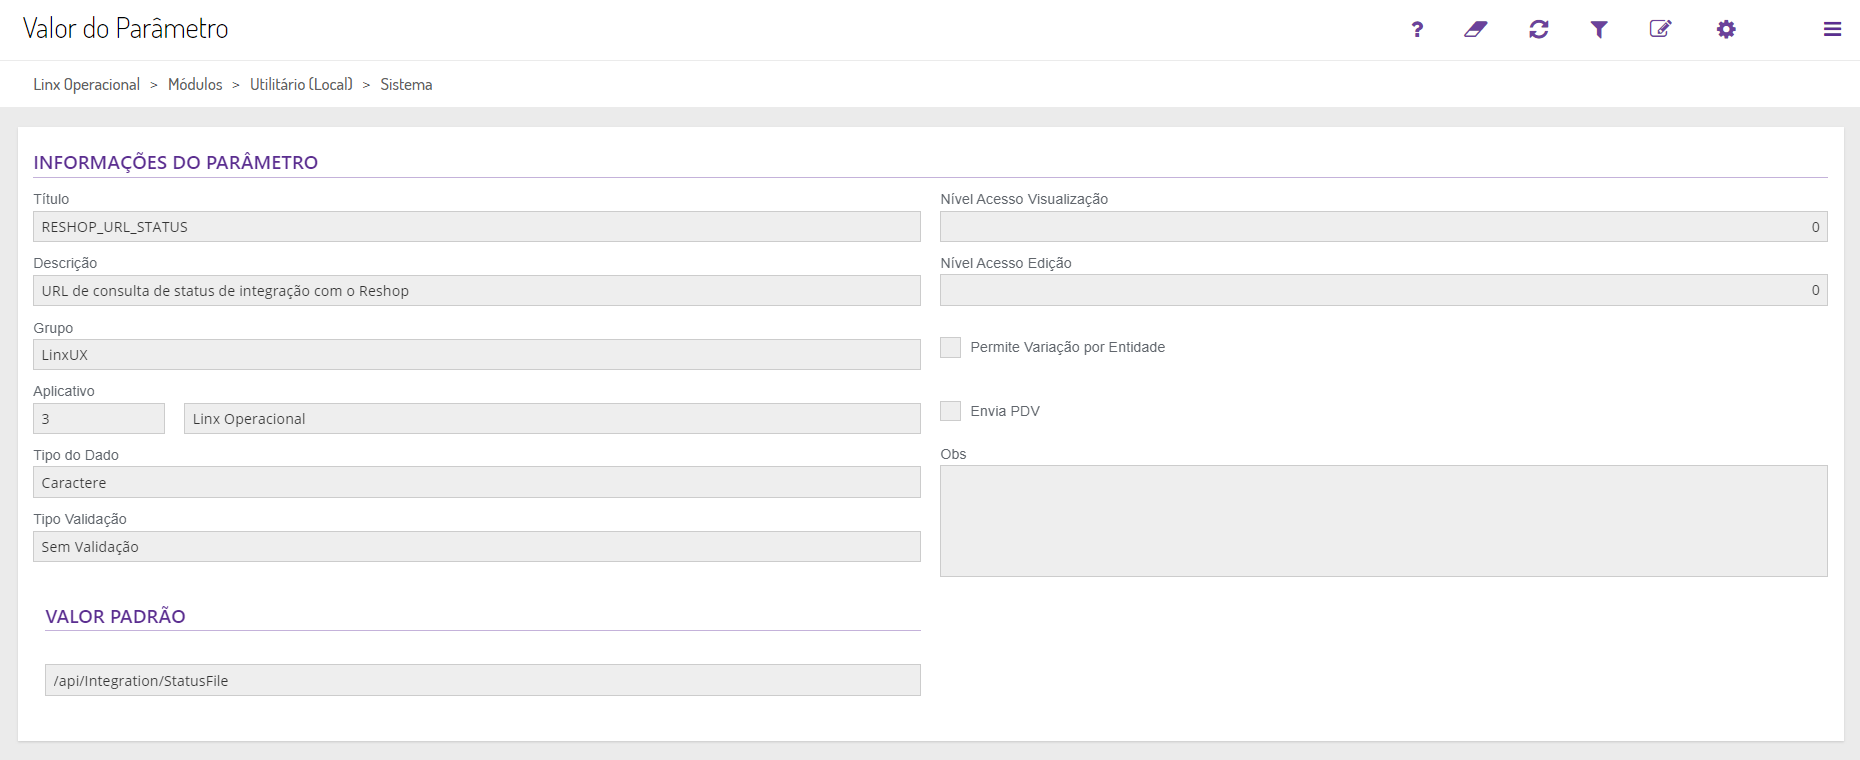
Task: Open the hamburger menu icon
Action: coord(1832,29)
